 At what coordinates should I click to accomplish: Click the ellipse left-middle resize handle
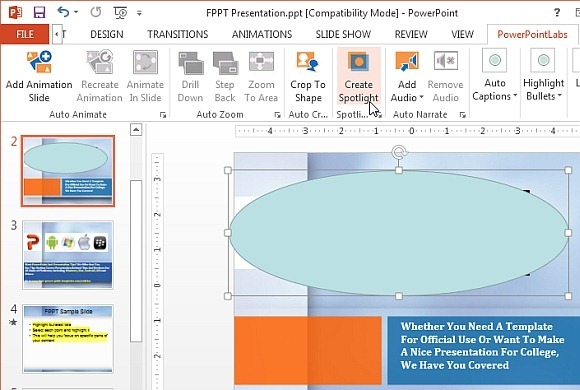point(228,233)
